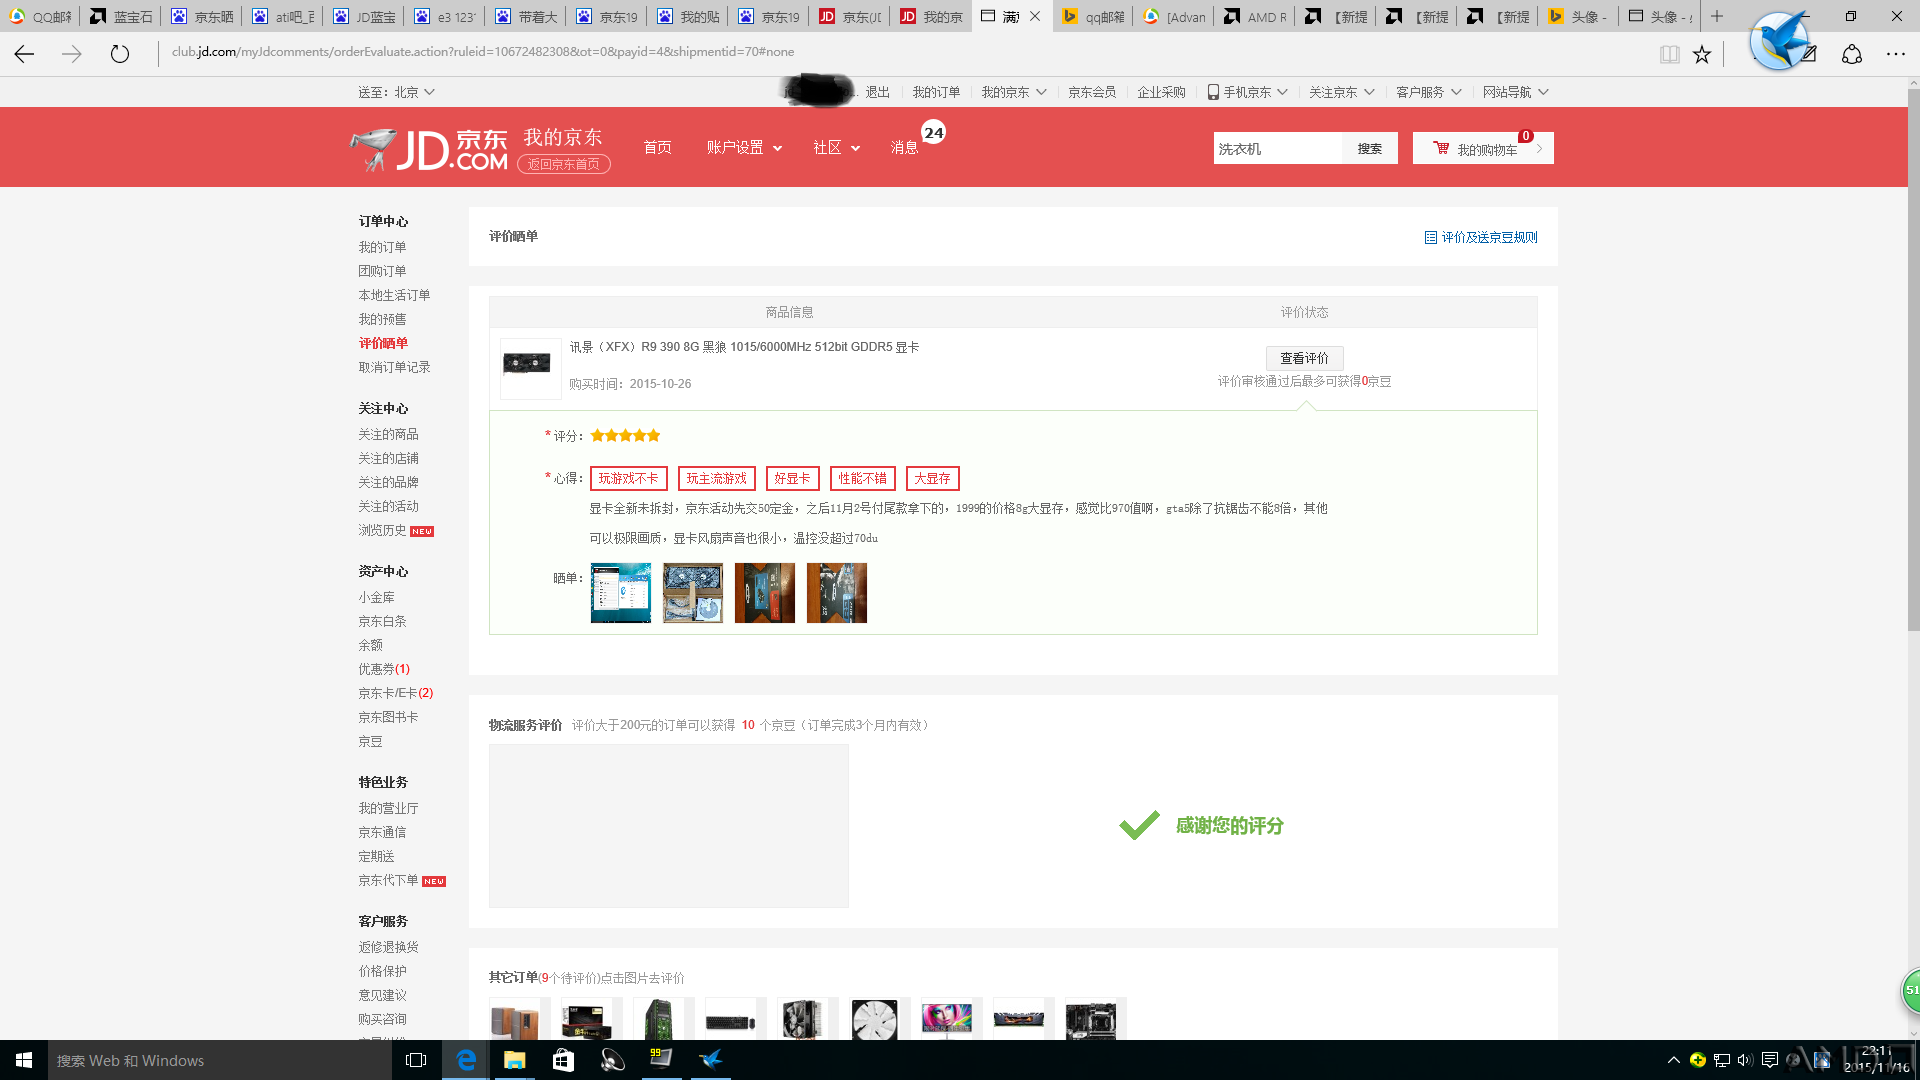
Task: Click 退出 logout link
Action: point(877,92)
